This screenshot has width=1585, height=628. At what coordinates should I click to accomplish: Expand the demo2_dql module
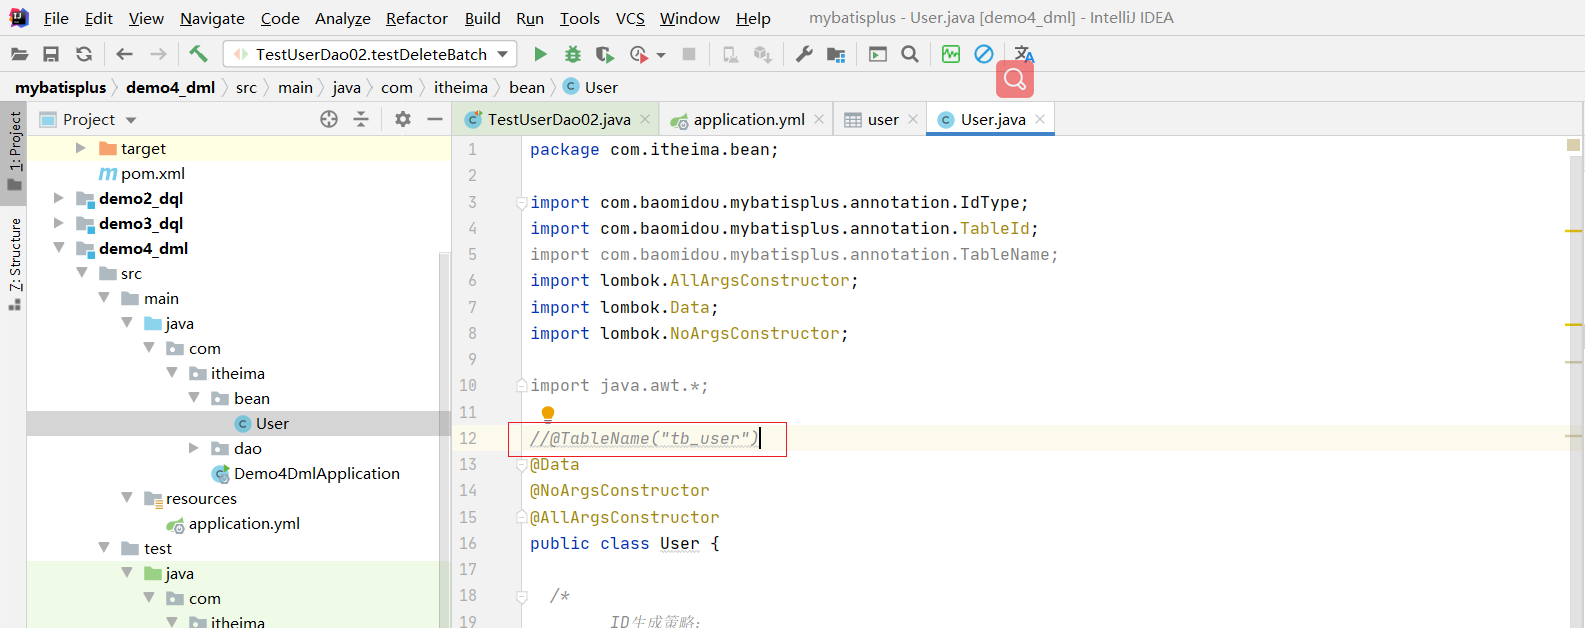click(x=59, y=198)
